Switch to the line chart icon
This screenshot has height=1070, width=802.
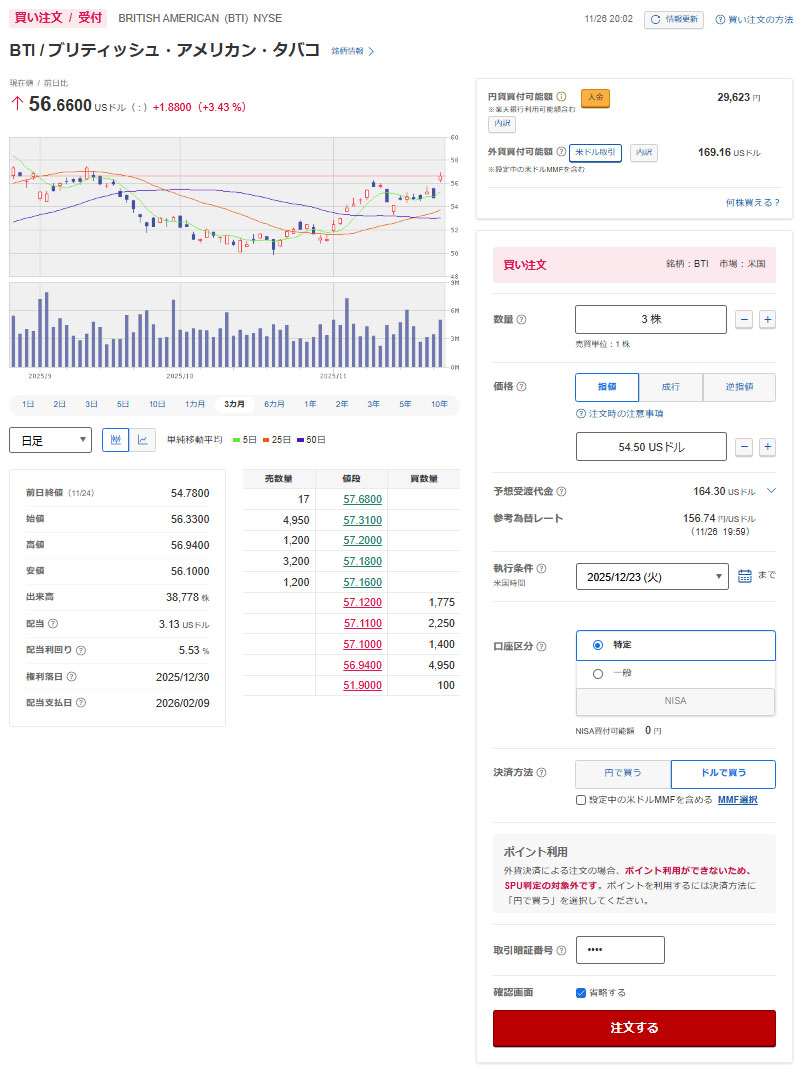click(x=143, y=439)
